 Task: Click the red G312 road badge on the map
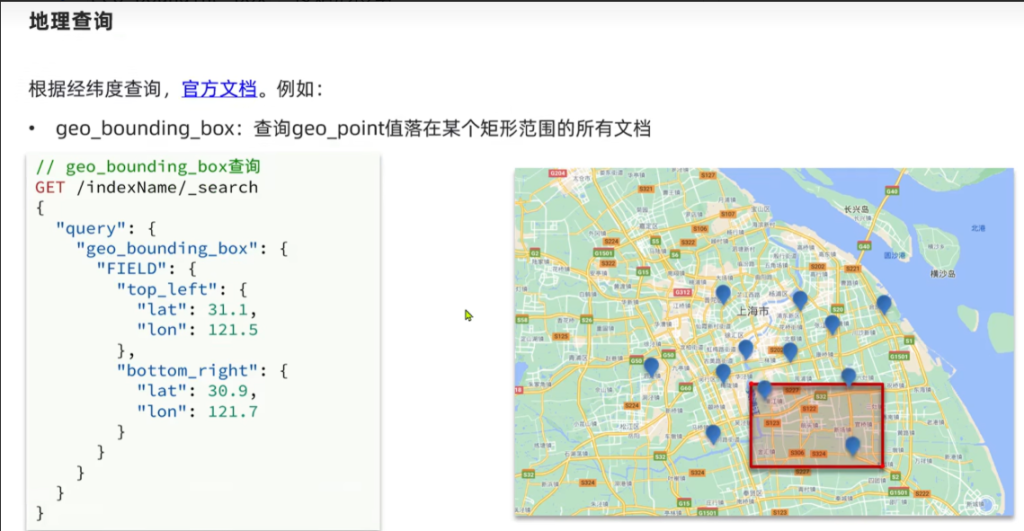pyautogui.click(x=683, y=292)
